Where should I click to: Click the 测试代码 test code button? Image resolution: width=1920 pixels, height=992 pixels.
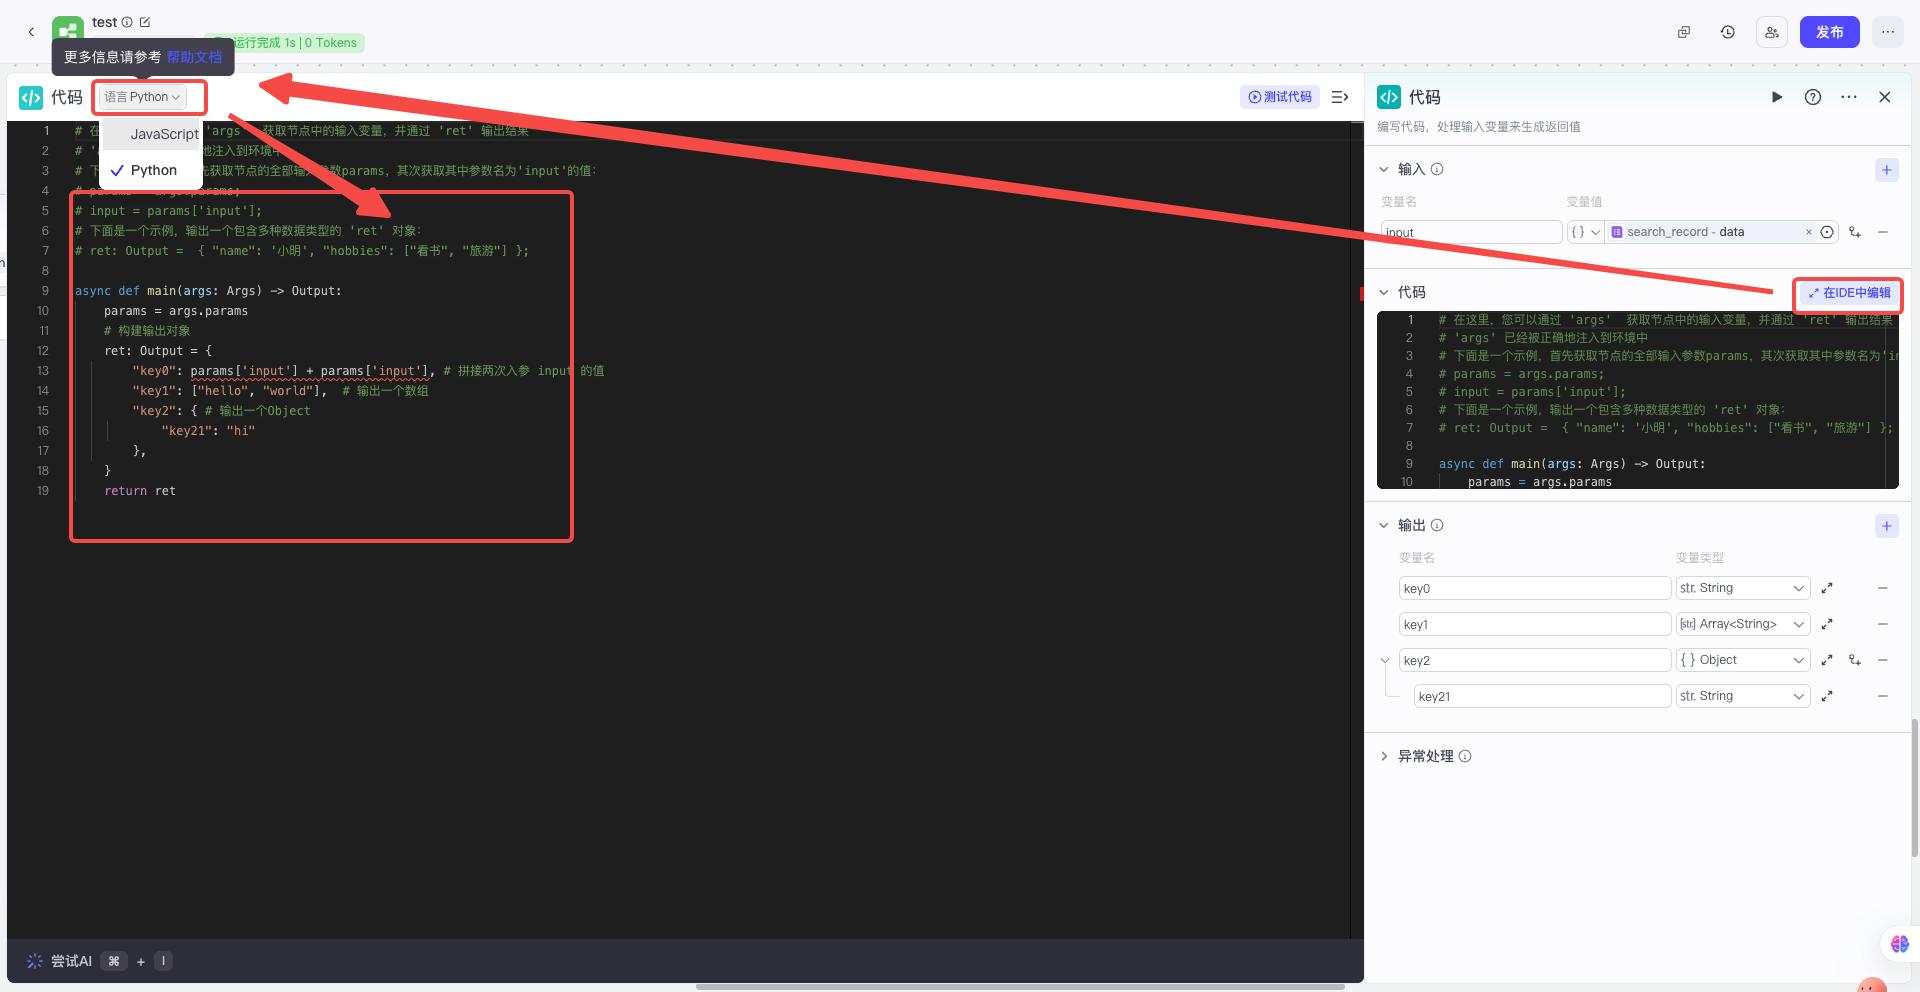1280,97
